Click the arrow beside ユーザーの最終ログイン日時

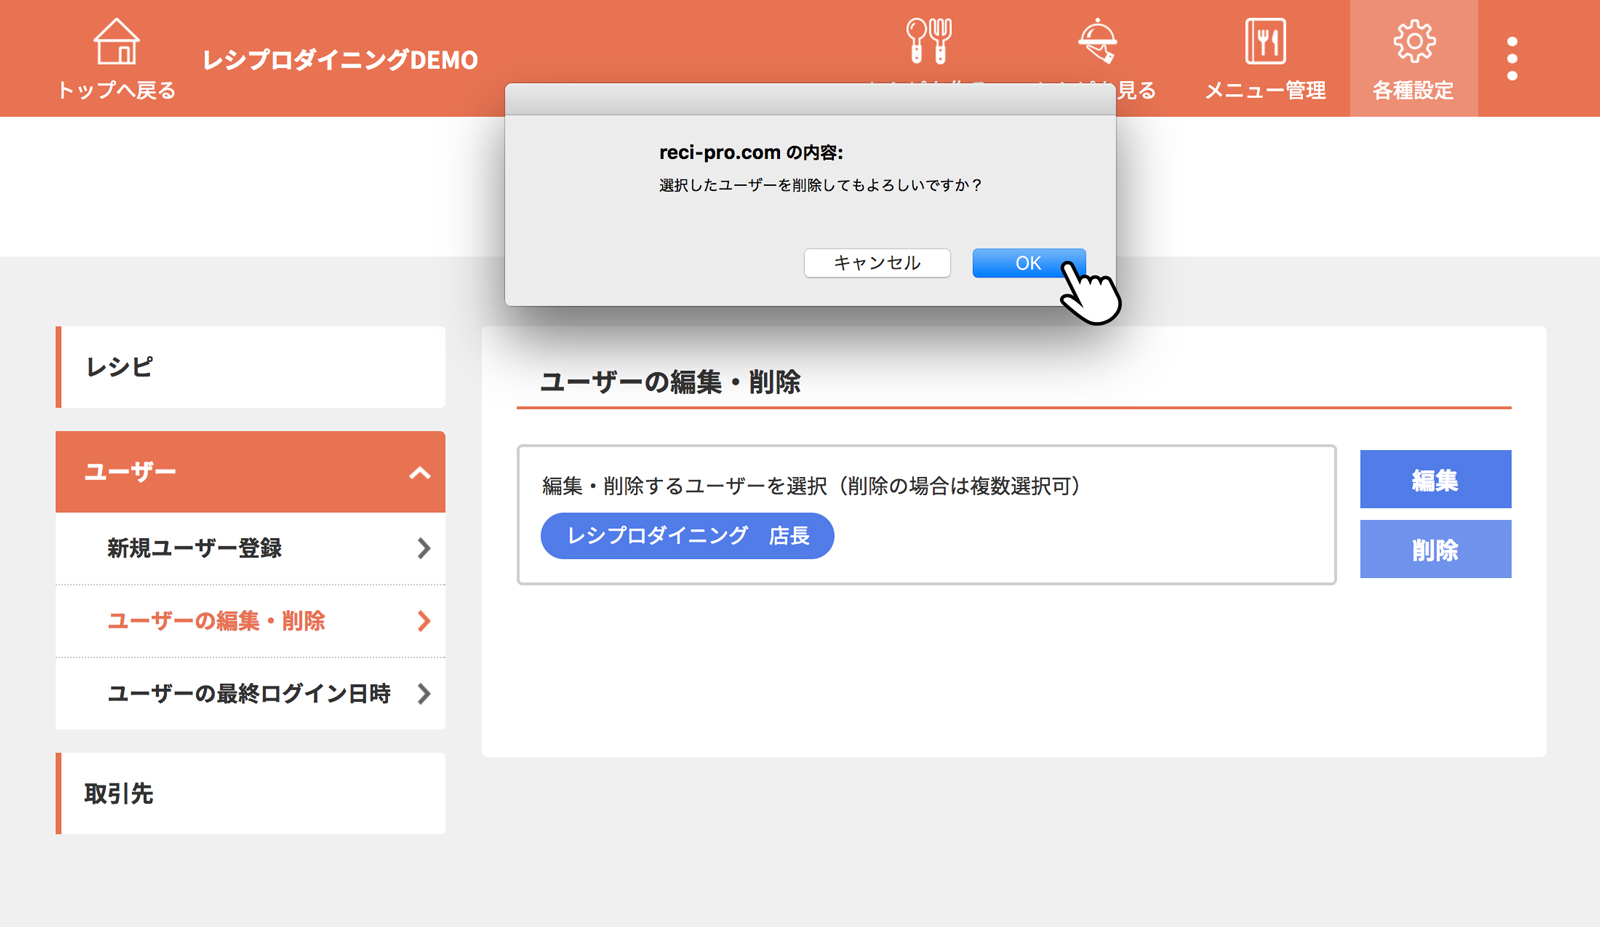(x=424, y=694)
